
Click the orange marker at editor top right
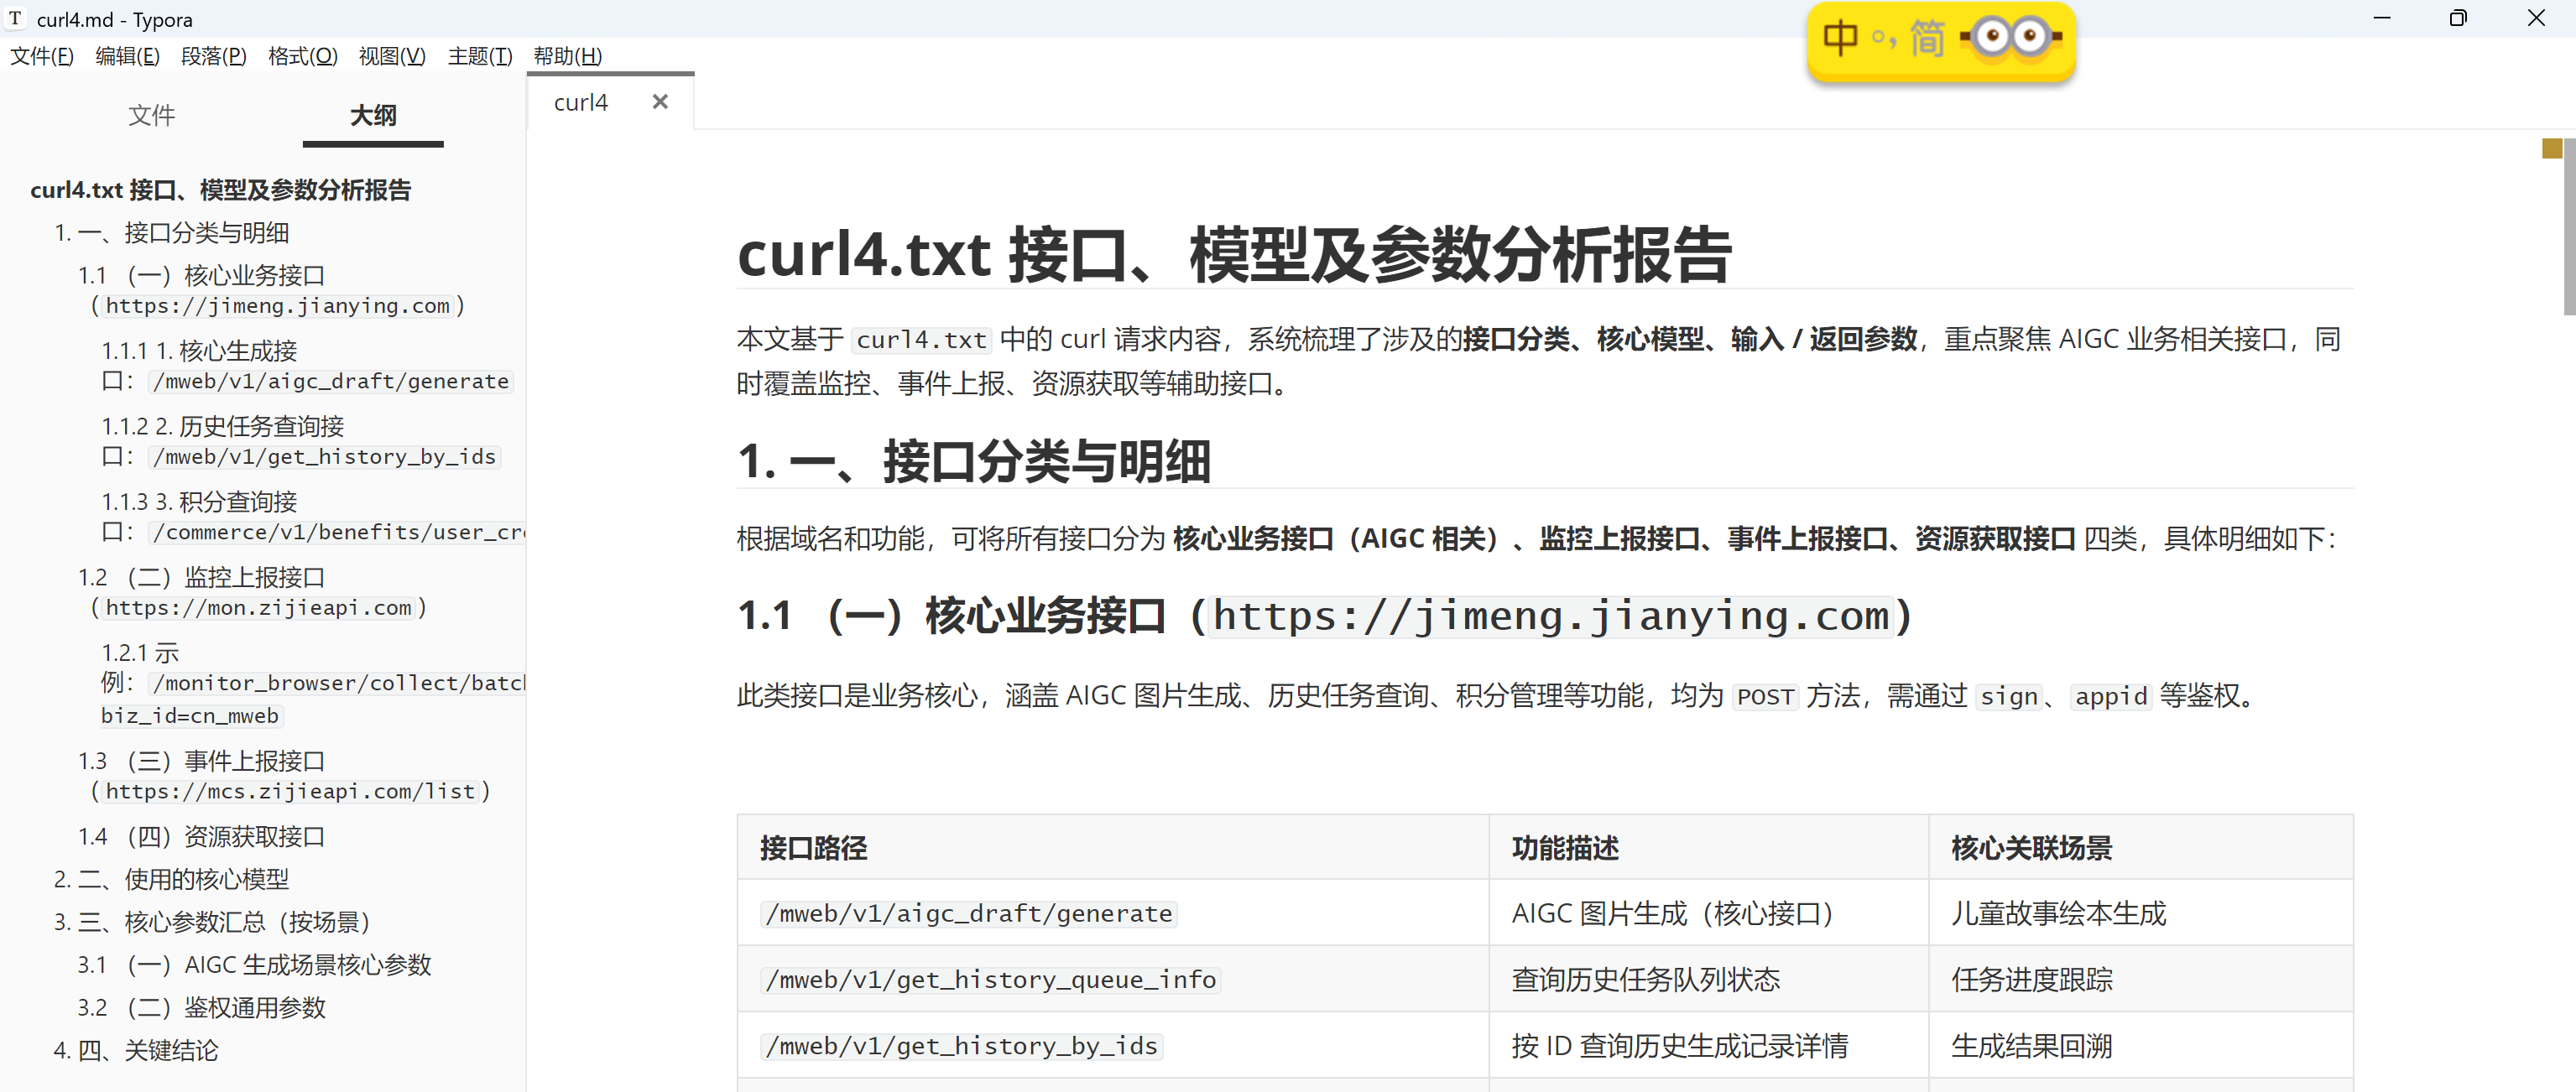pos(2552,149)
